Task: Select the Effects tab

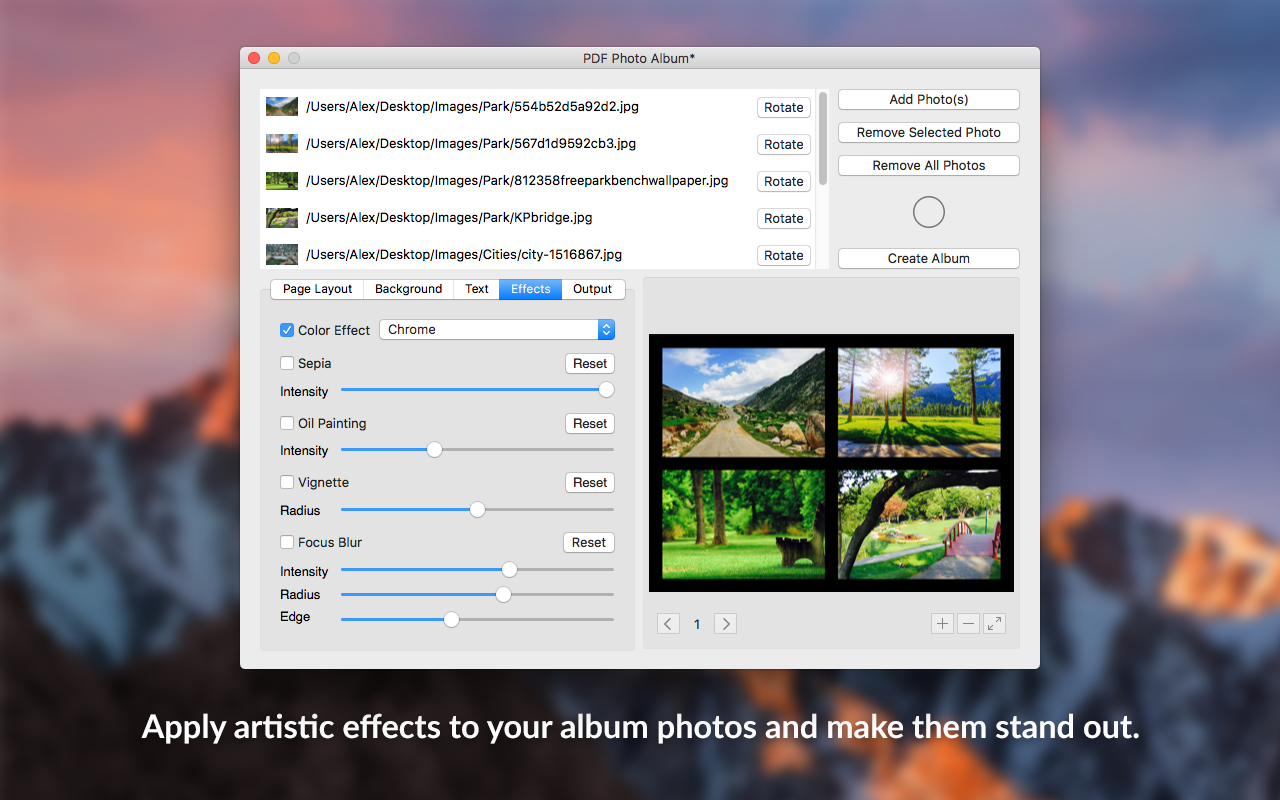Action: click(531, 289)
